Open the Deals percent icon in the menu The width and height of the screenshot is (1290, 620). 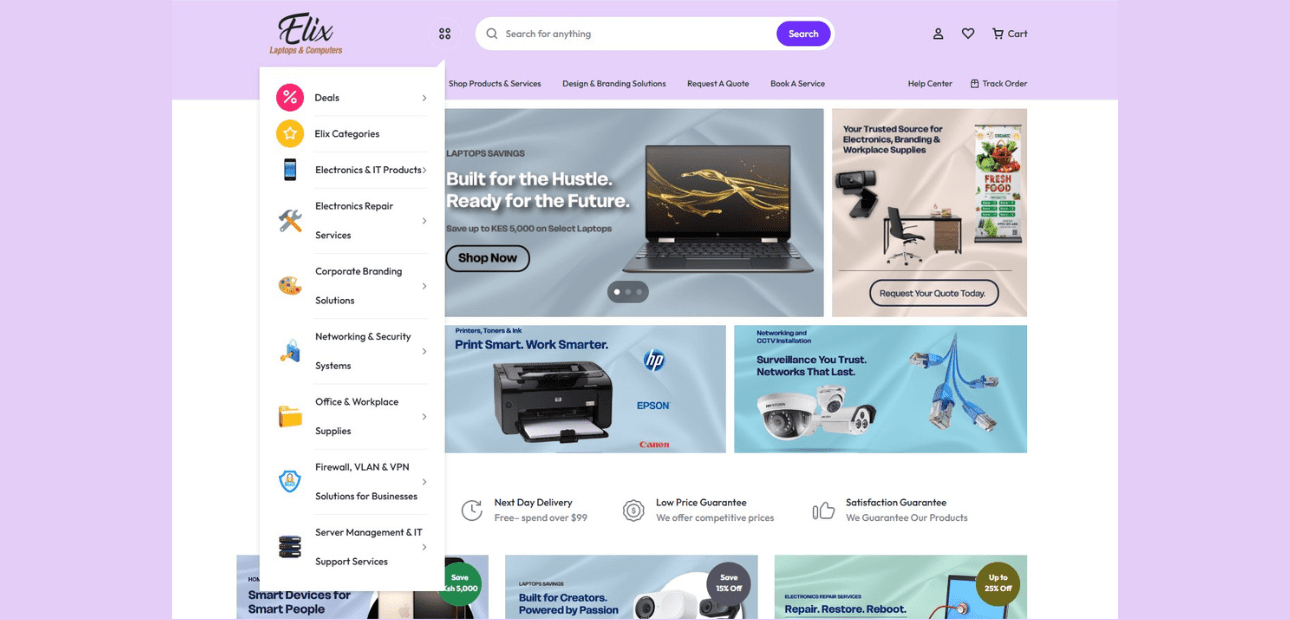coord(289,97)
